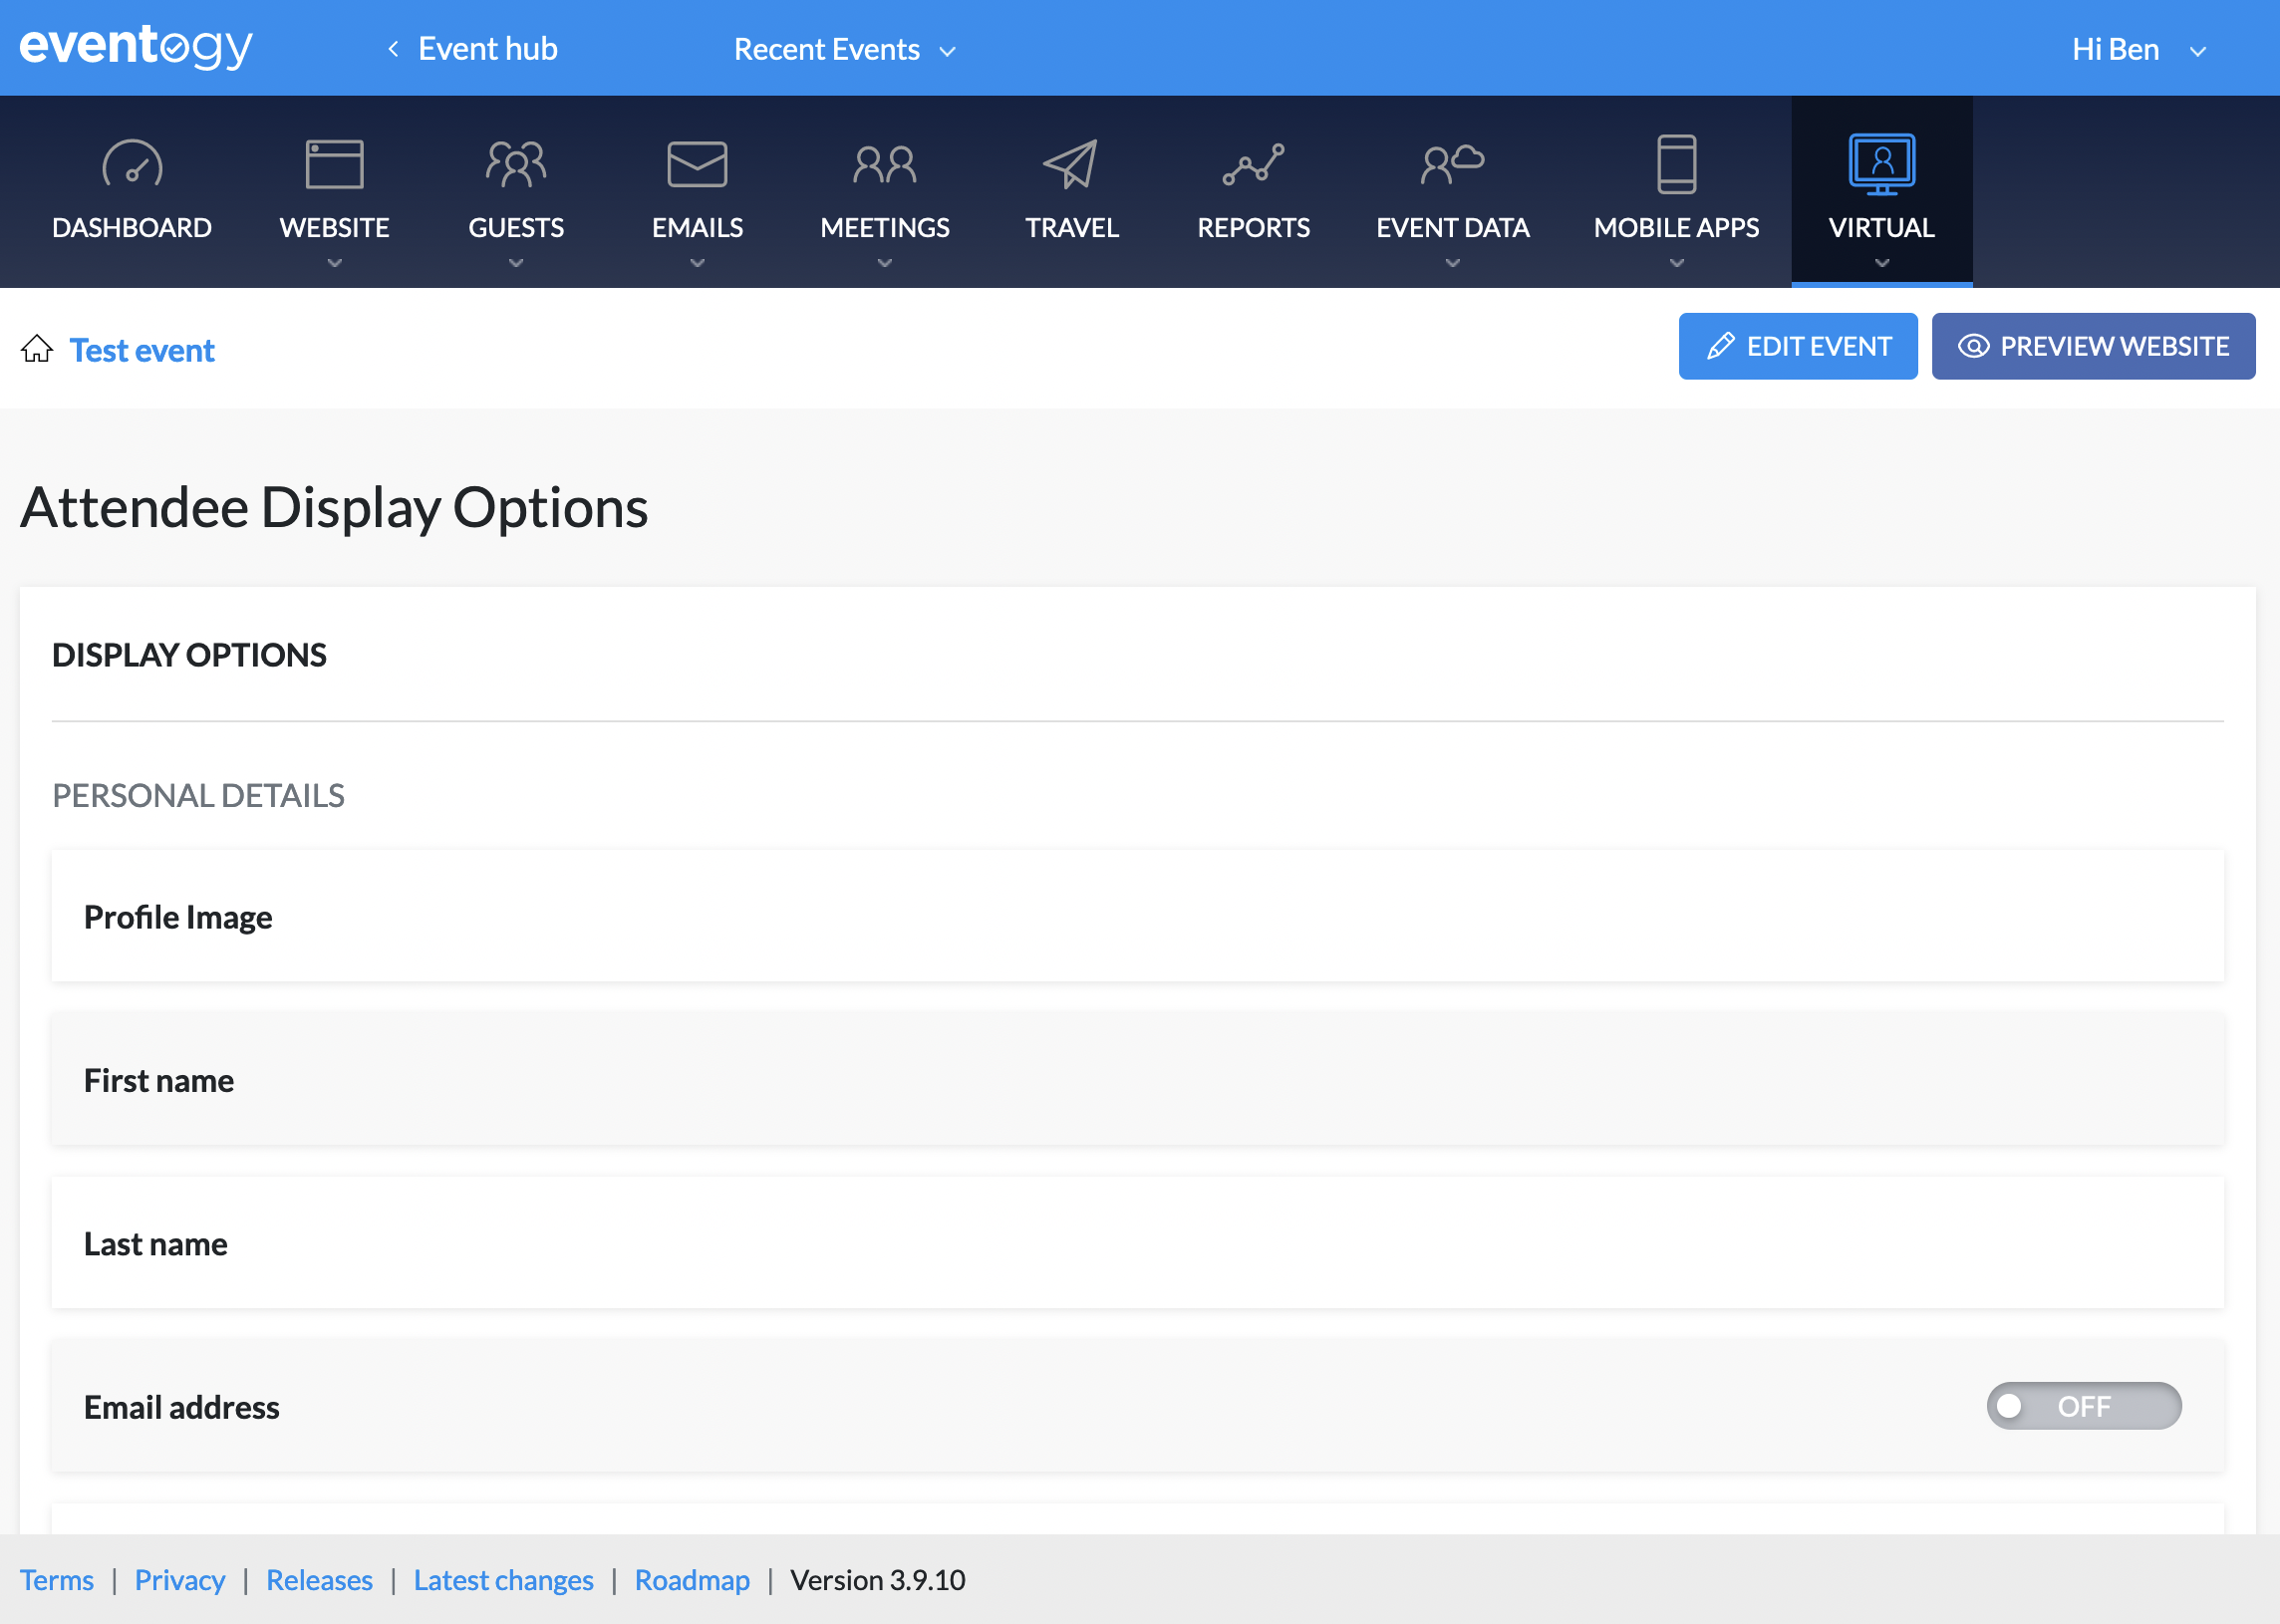The image size is (2280, 1624).
Task: Click the Edit Event button
Action: tap(1797, 346)
